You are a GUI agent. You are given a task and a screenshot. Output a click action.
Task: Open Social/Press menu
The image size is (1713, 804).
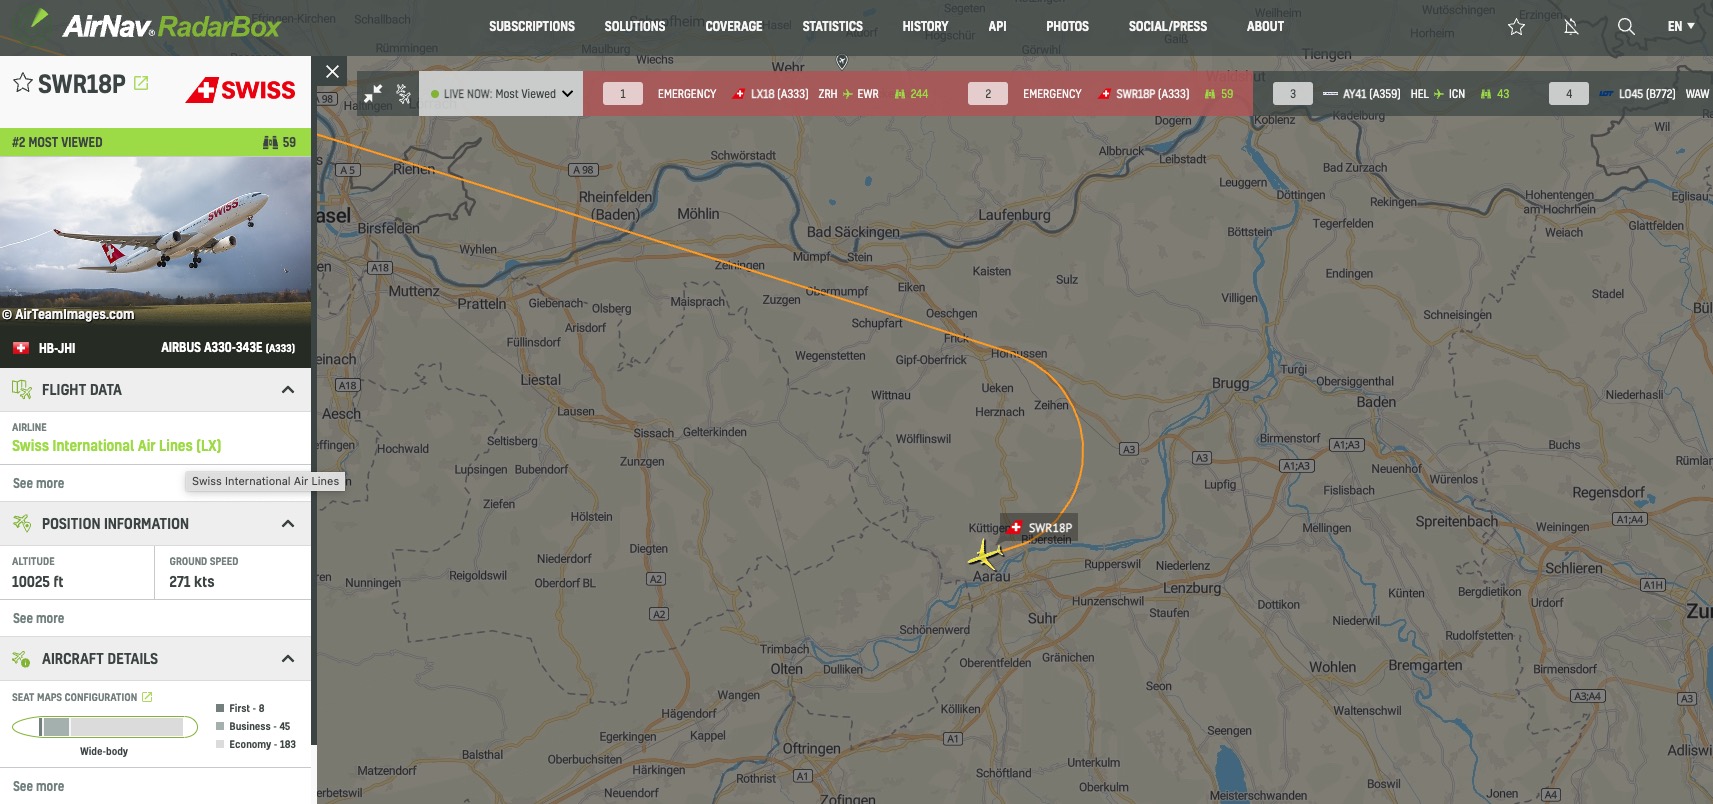1167,26
